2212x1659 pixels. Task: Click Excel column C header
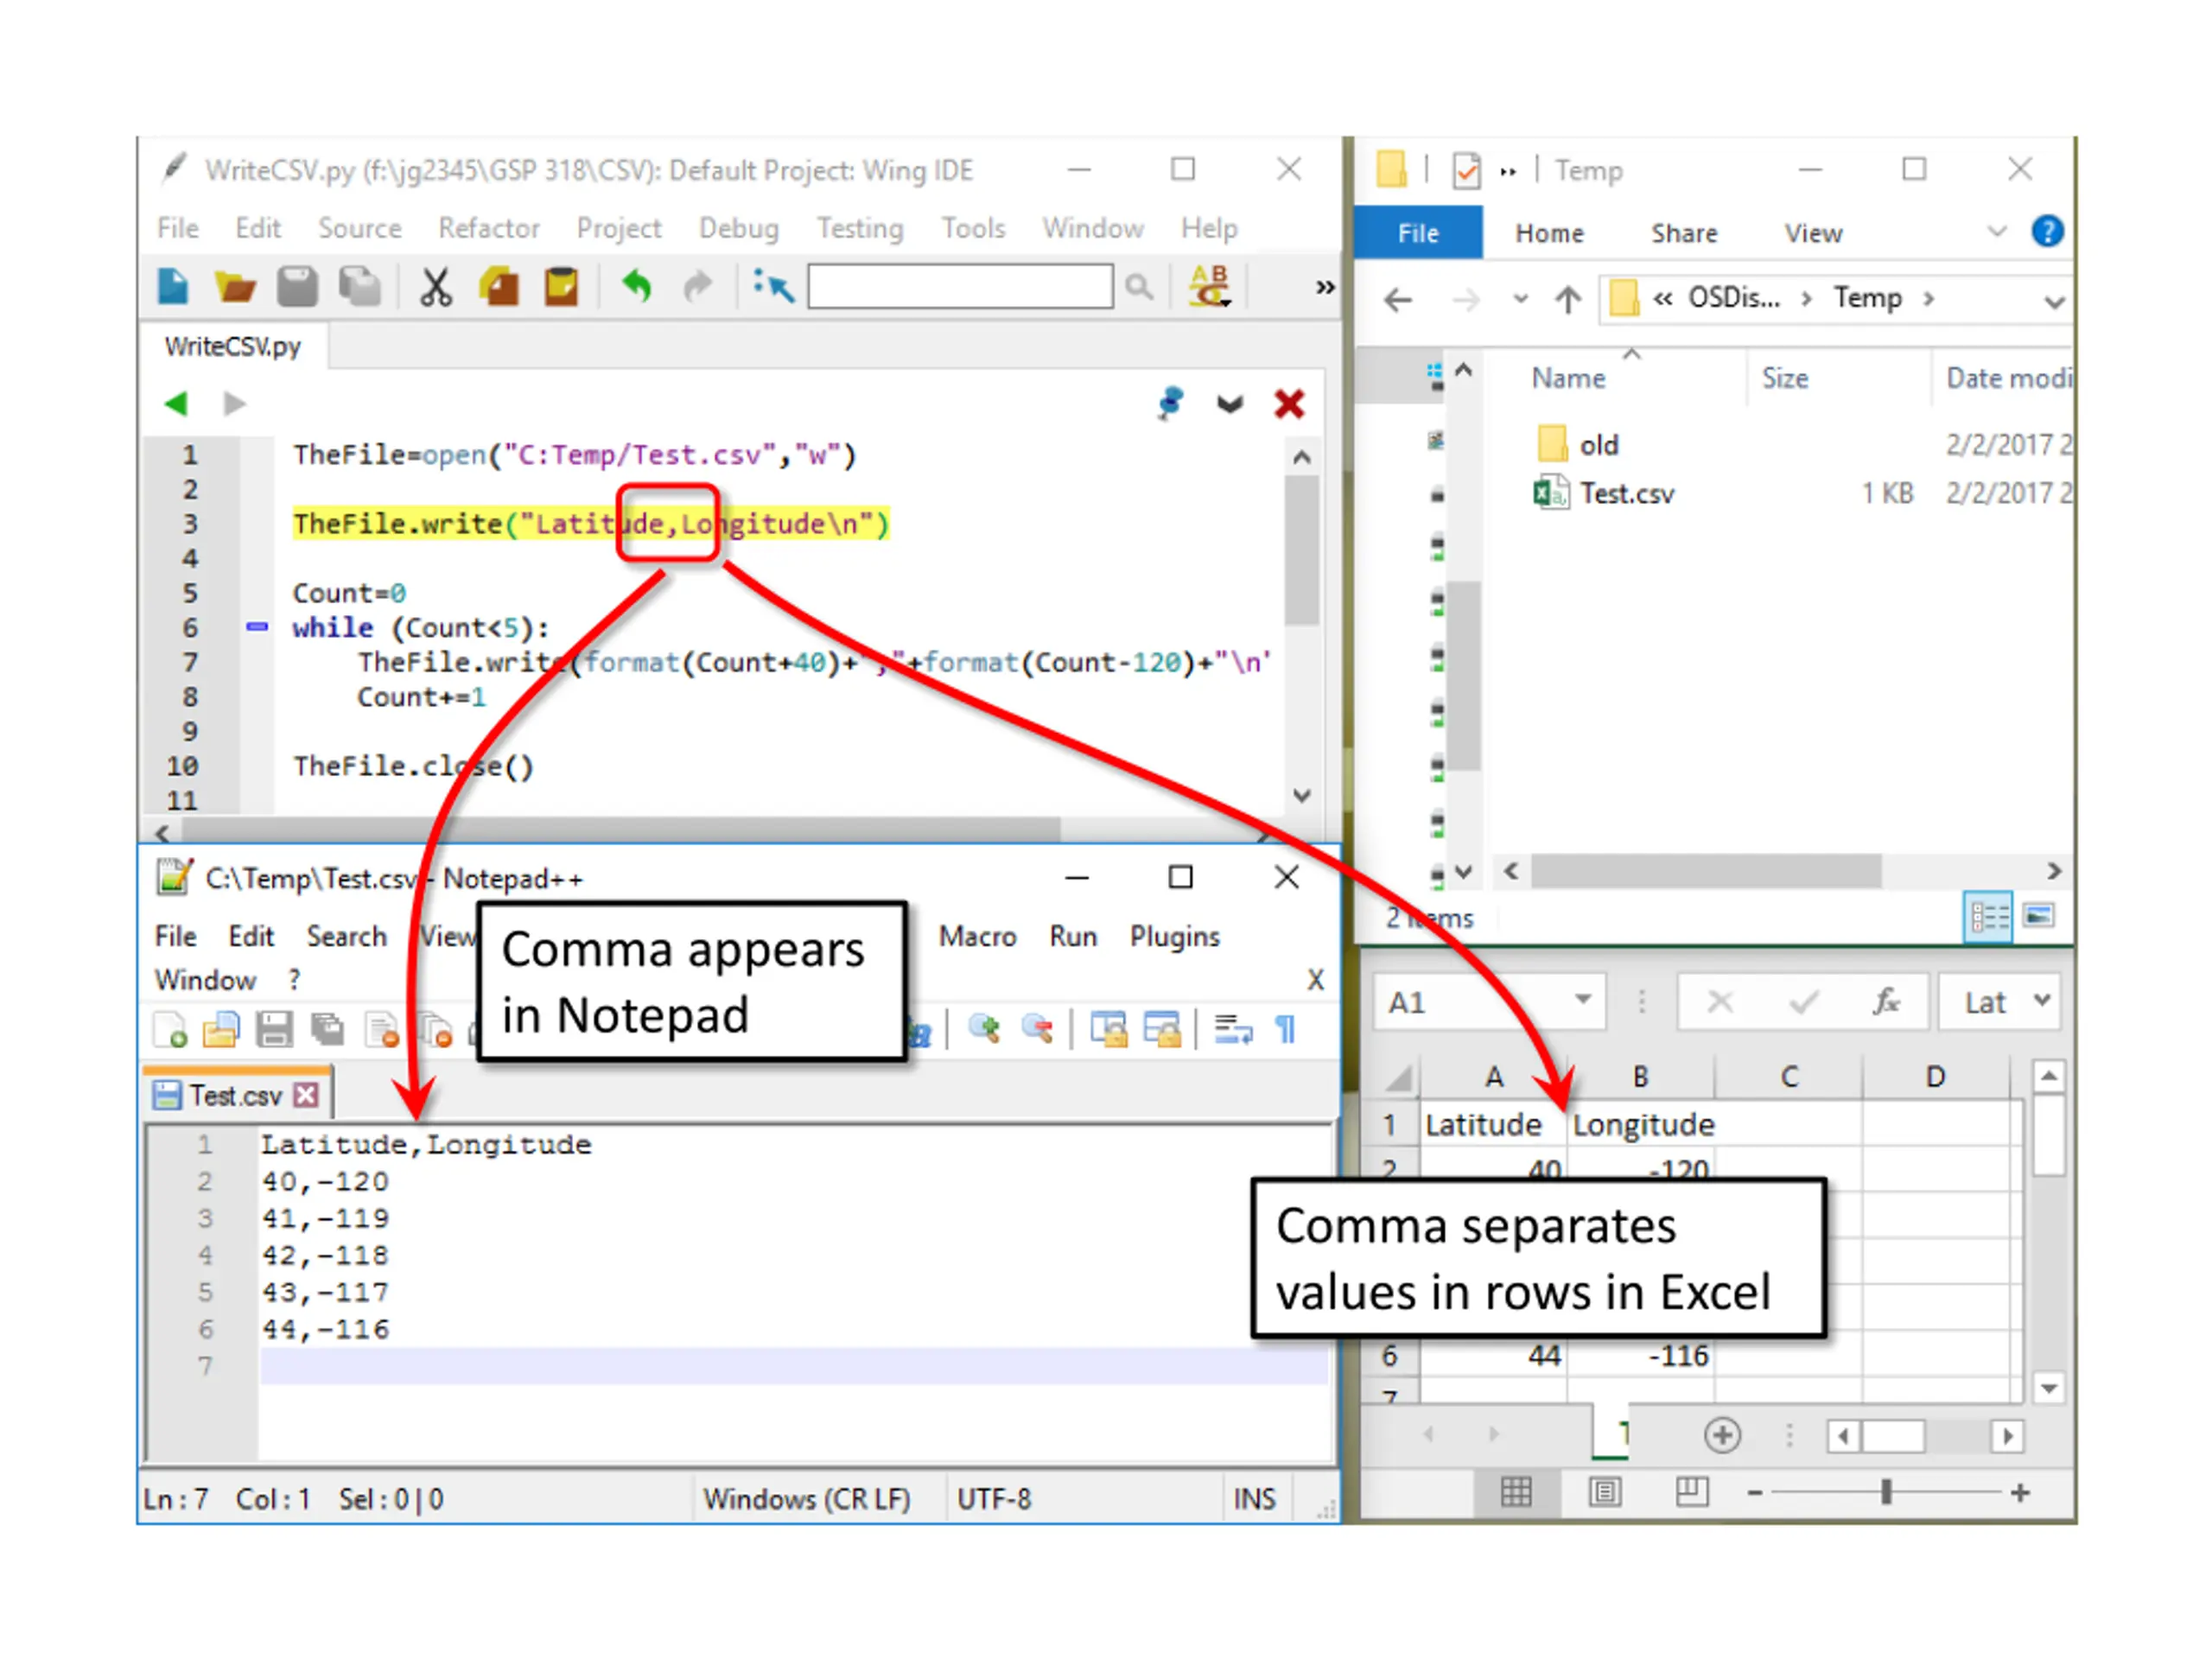click(1788, 1077)
